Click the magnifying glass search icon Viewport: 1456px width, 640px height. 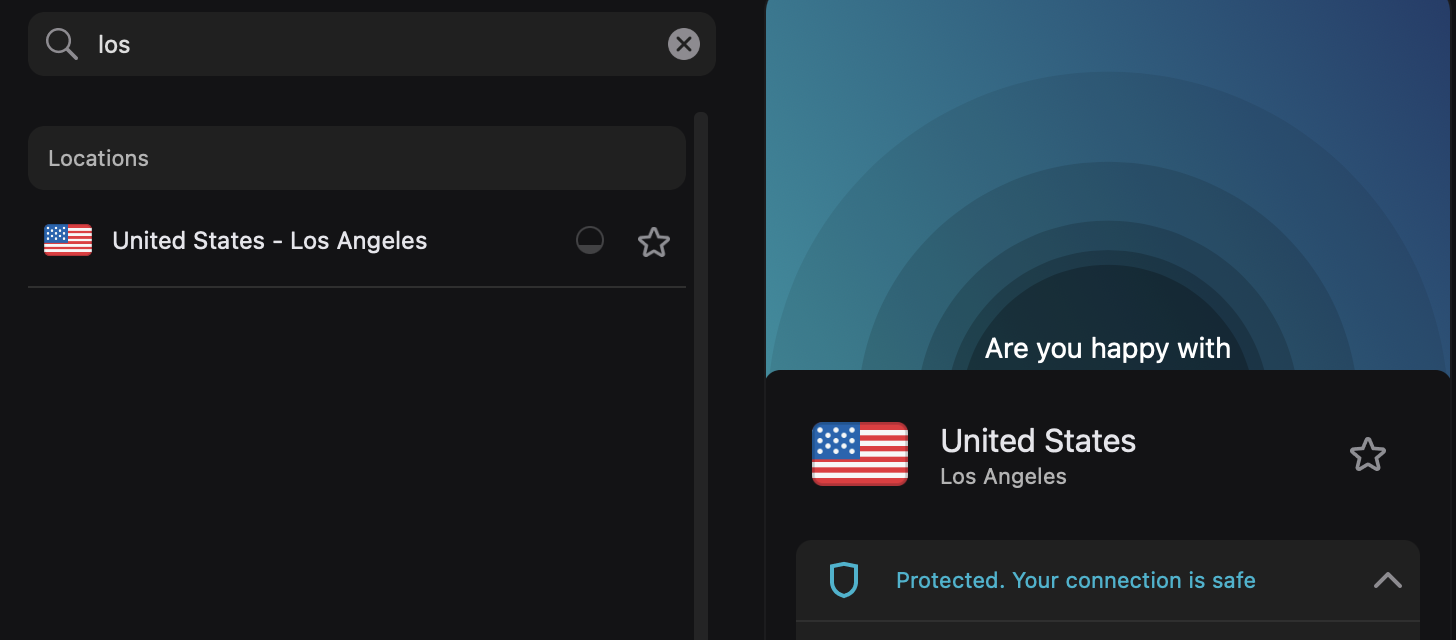(x=62, y=44)
